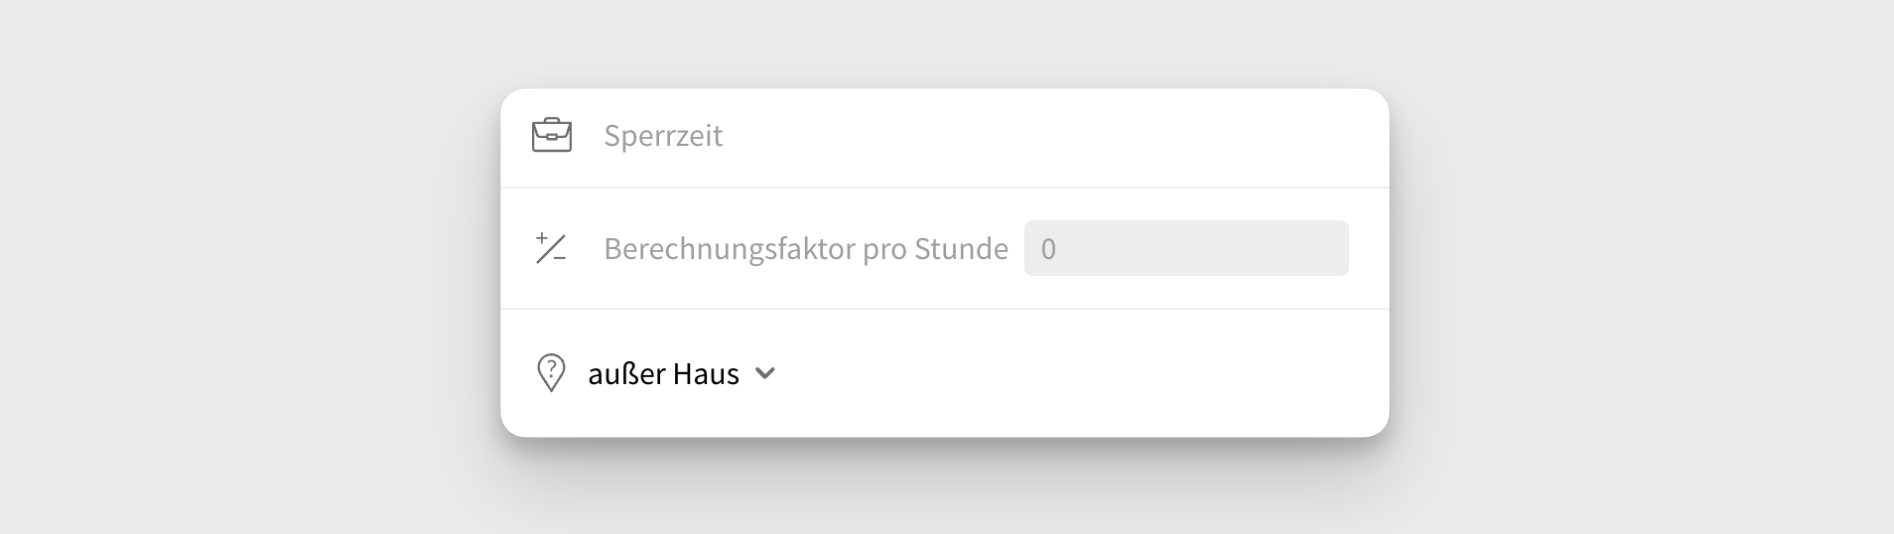The width and height of the screenshot is (1894, 534).
Task: Click the plus/minus calculation factor icon
Action: (x=551, y=248)
